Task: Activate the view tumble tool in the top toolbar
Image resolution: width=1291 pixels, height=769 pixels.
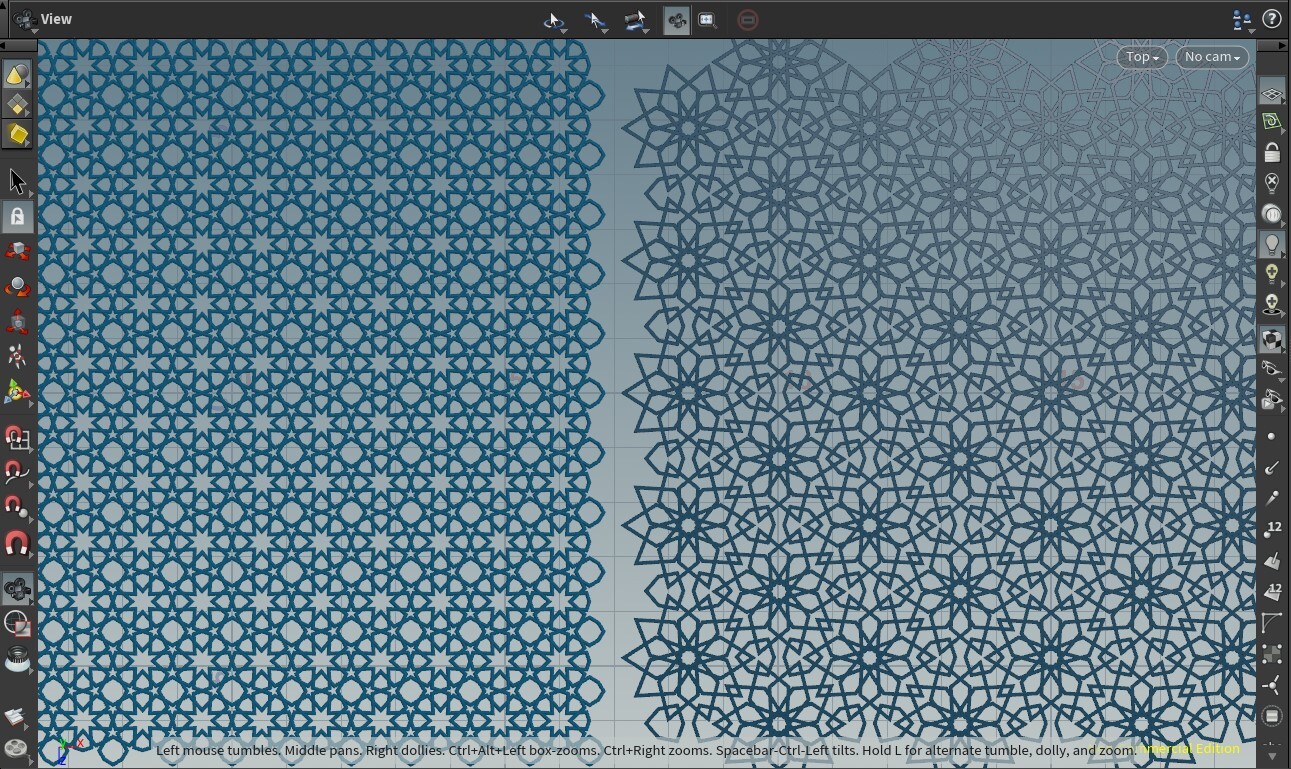Action: [552, 19]
